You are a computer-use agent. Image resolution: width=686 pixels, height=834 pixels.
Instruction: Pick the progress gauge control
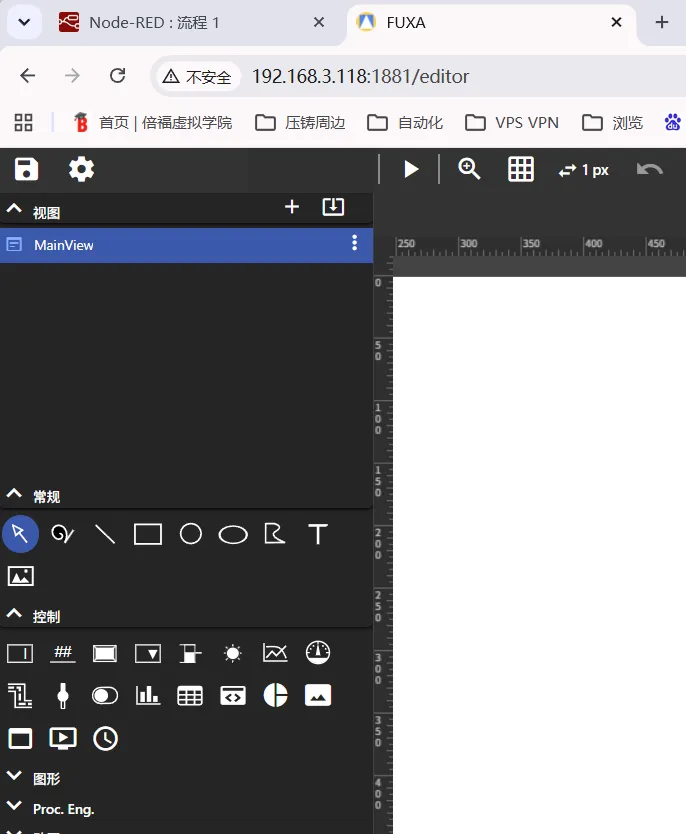tap(190, 654)
